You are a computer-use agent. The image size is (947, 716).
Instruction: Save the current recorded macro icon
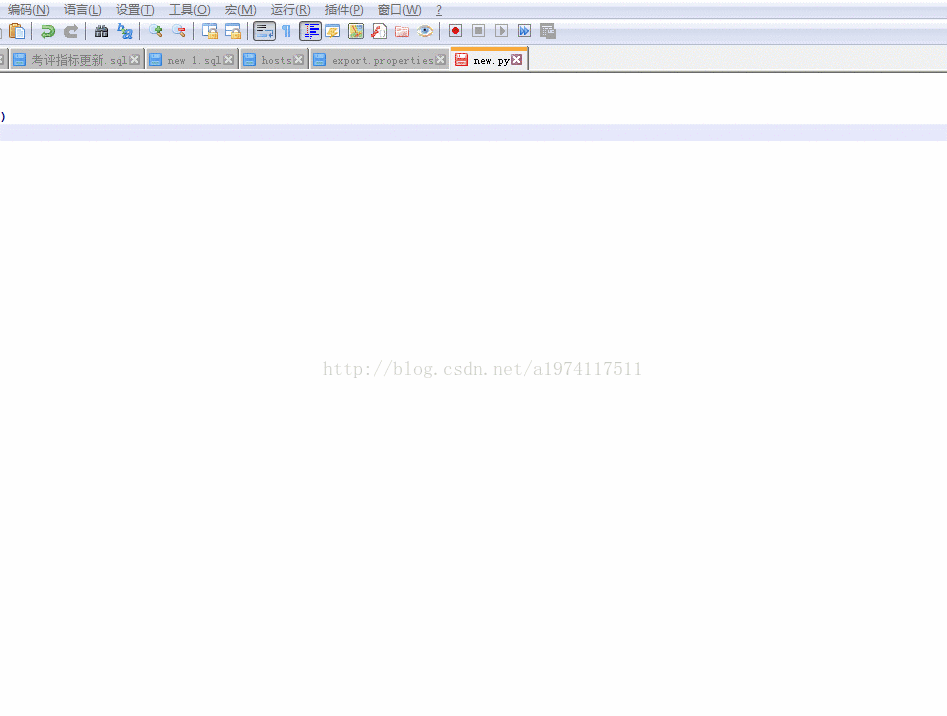pos(547,31)
